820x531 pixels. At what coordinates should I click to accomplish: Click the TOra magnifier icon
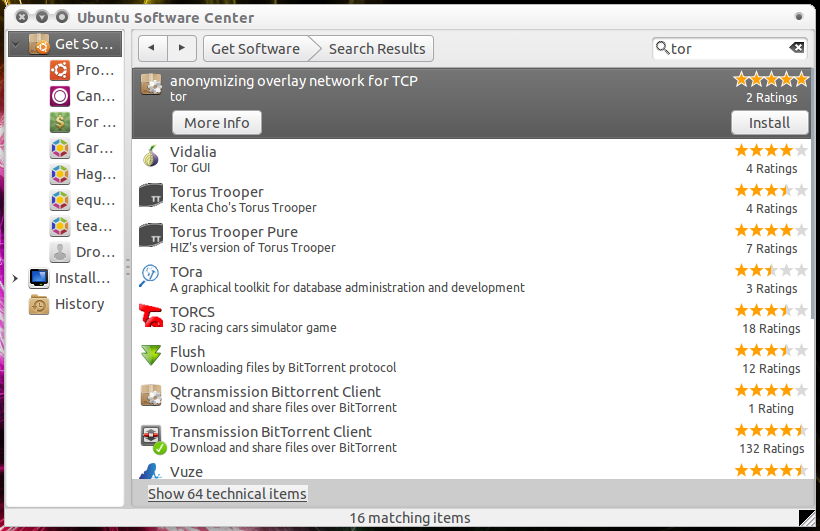[150, 275]
